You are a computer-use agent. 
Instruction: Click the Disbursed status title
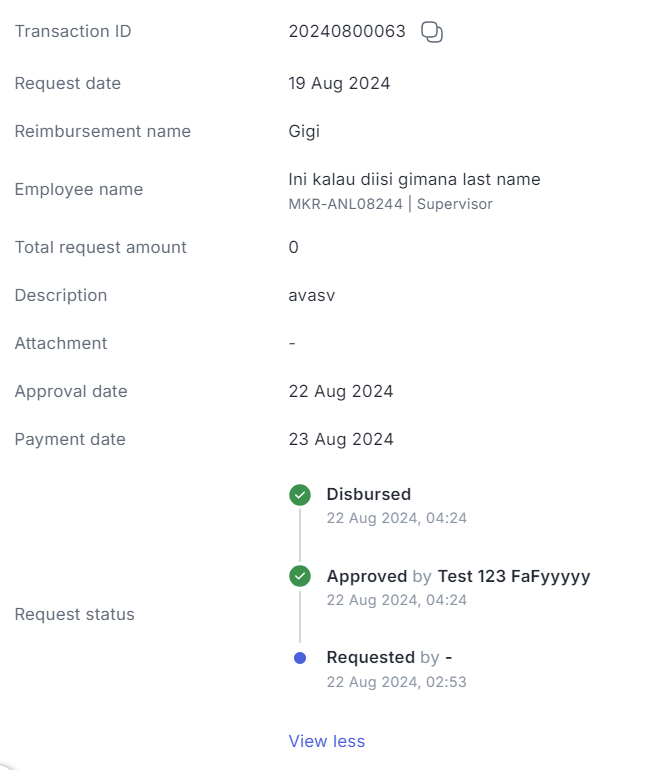[x=369, y=494]
